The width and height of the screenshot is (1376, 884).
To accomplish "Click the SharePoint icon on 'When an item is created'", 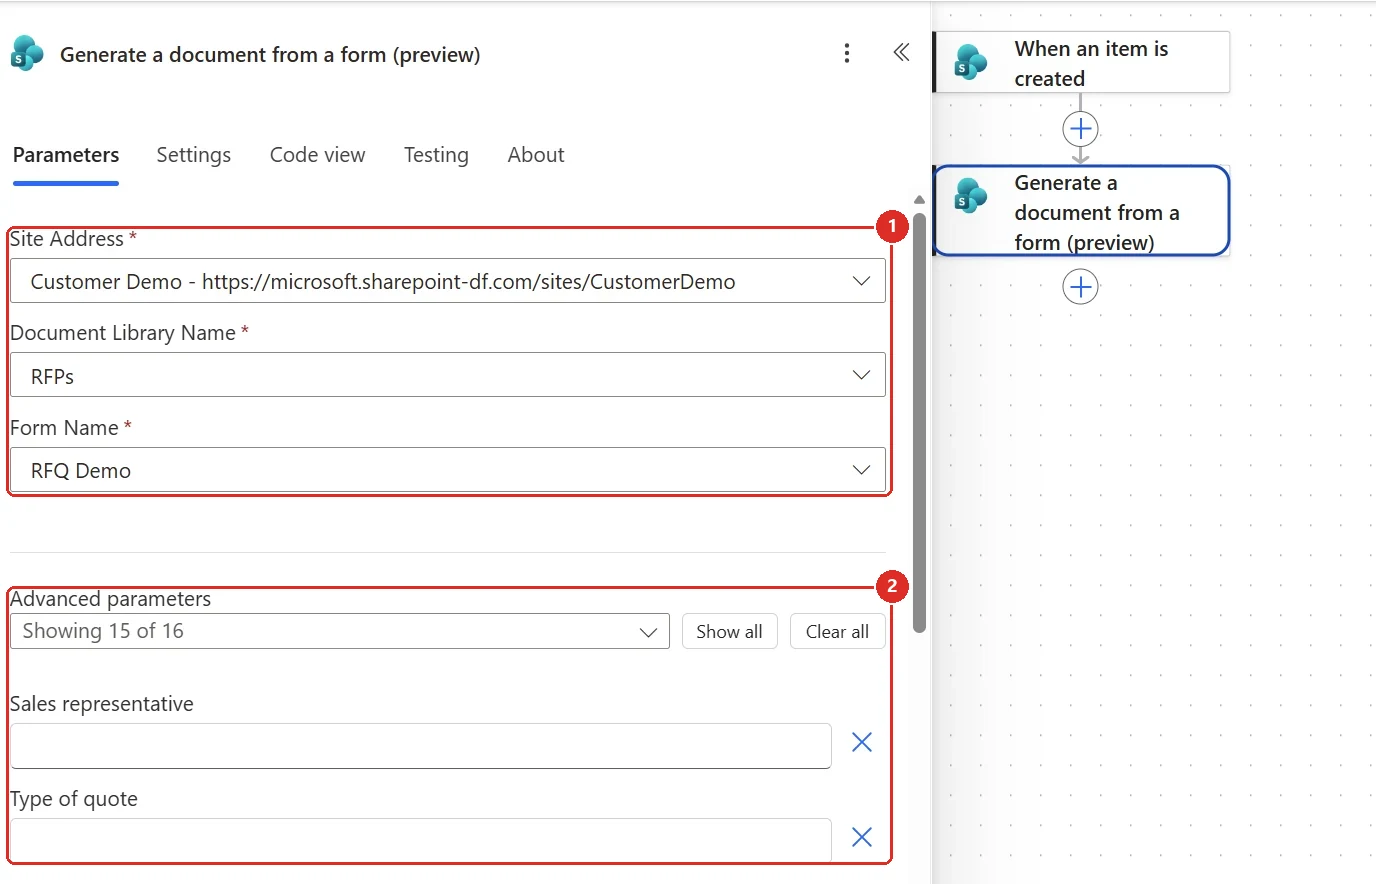I will (x=970, y=62).
